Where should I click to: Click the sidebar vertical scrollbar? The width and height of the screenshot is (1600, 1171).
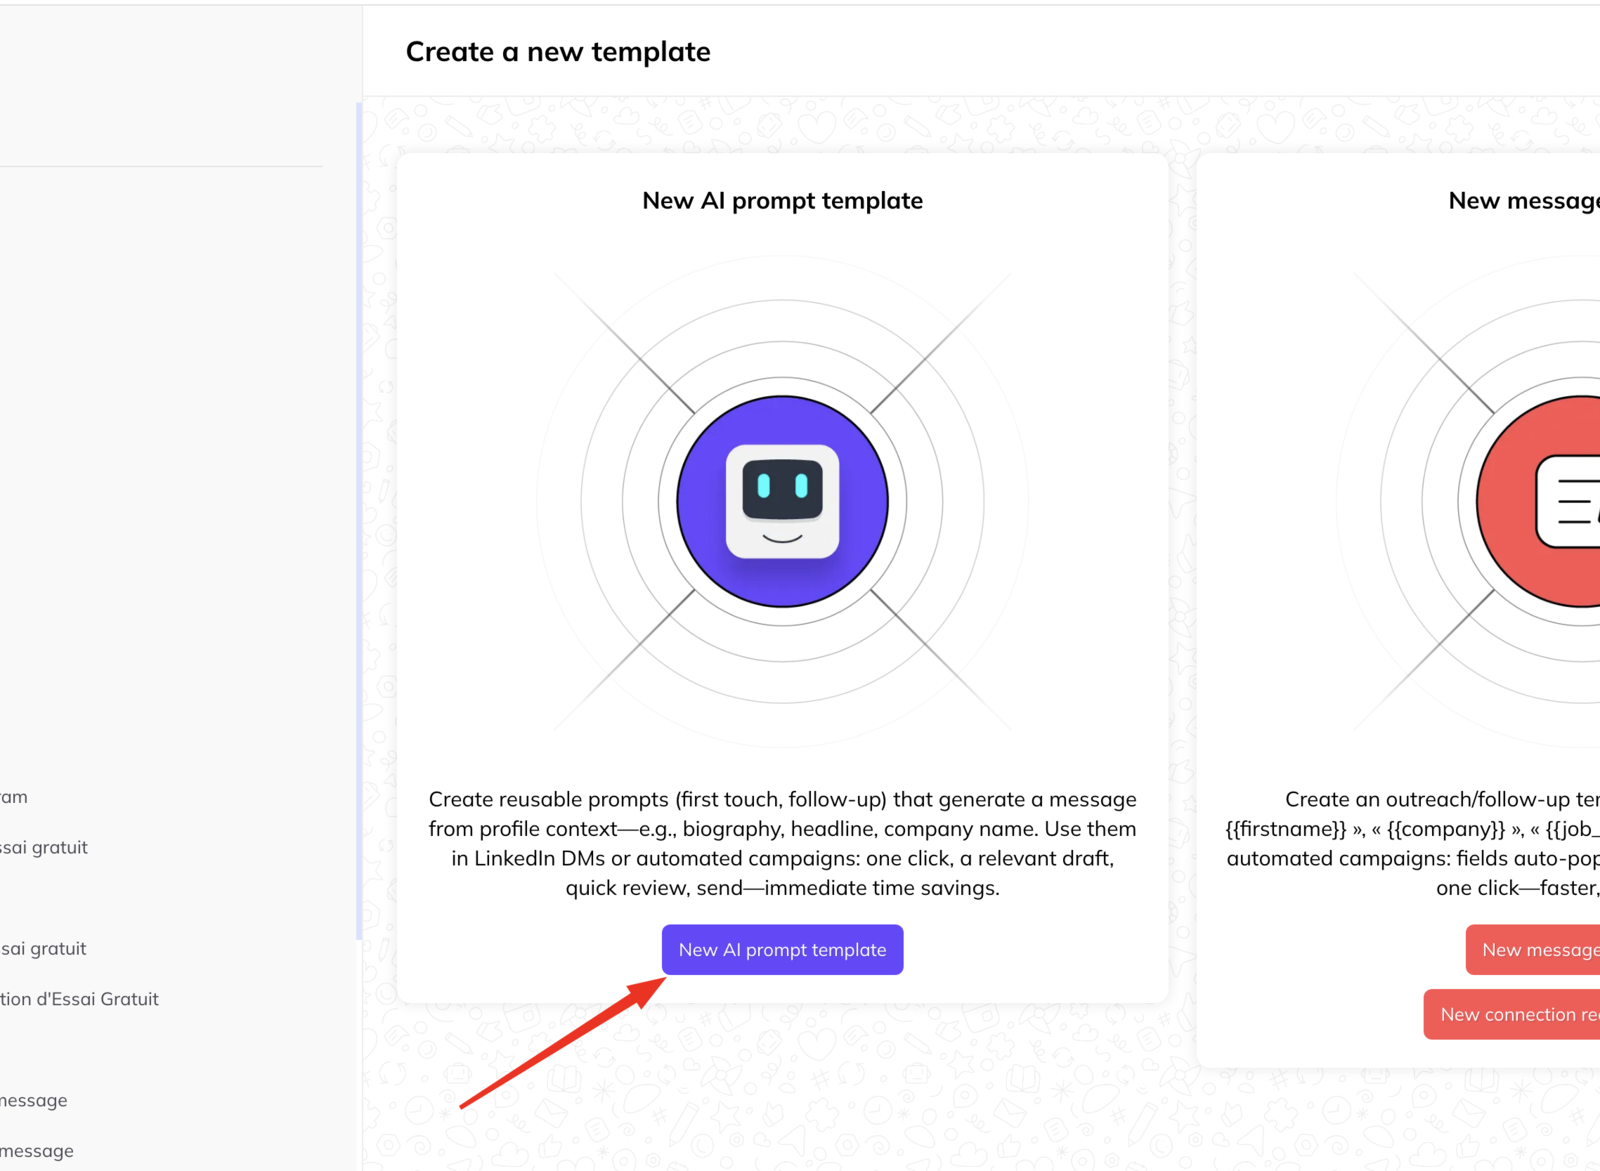359,520
